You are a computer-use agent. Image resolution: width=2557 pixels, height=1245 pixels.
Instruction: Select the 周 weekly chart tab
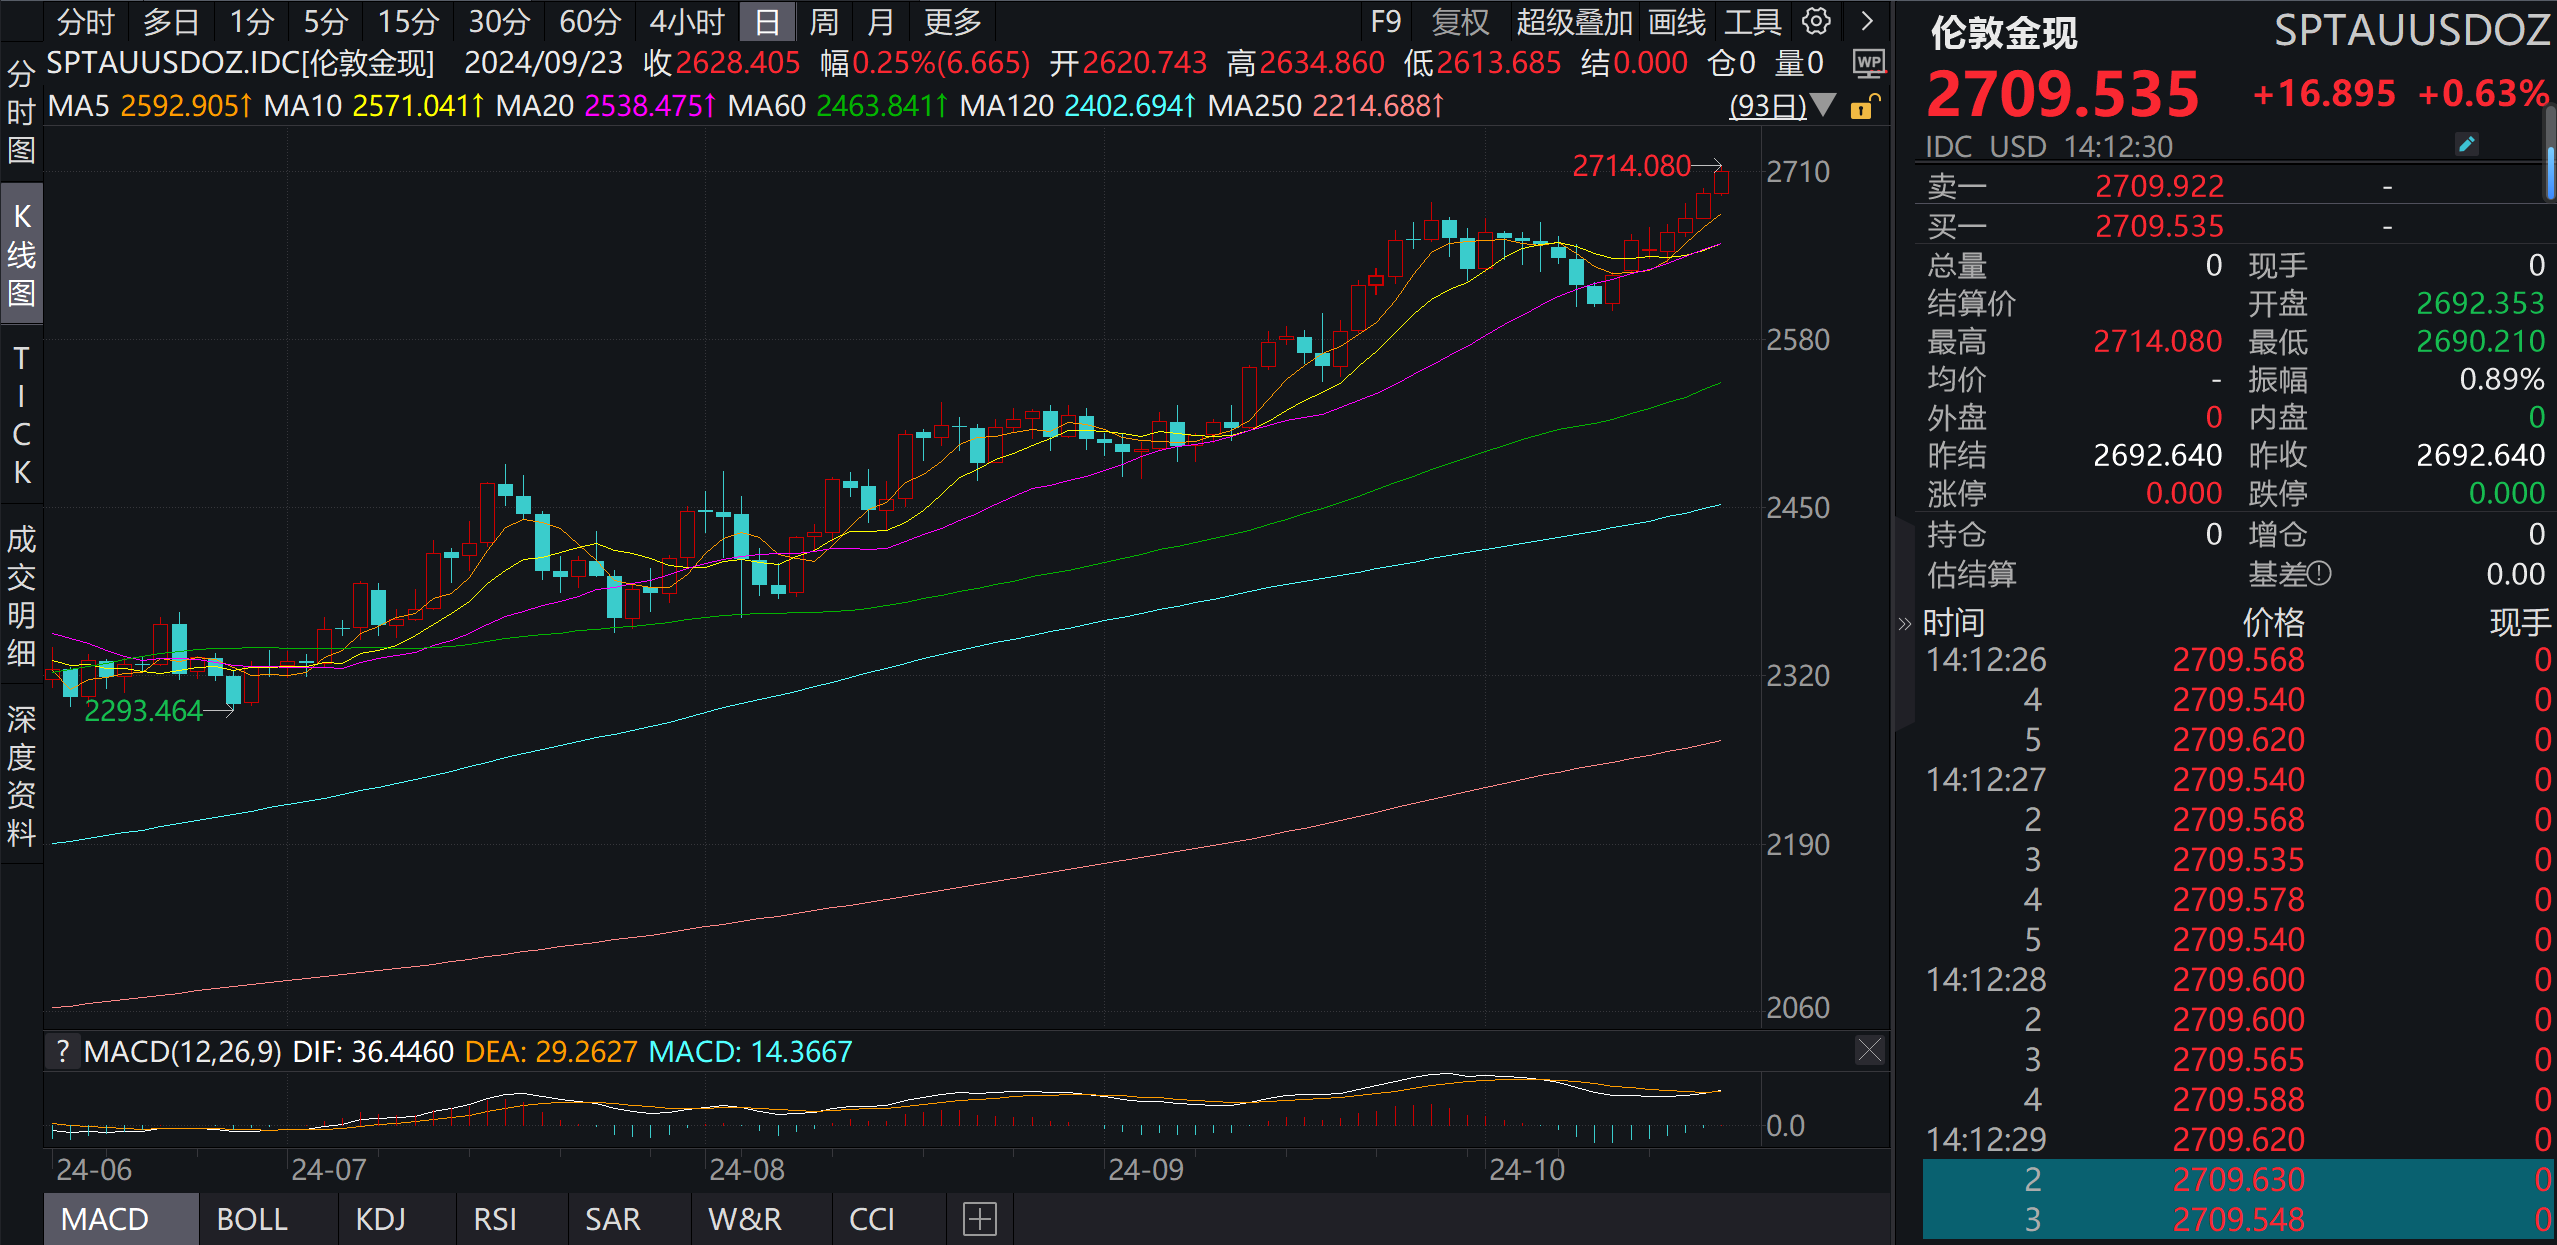click(x=824, y=21)
